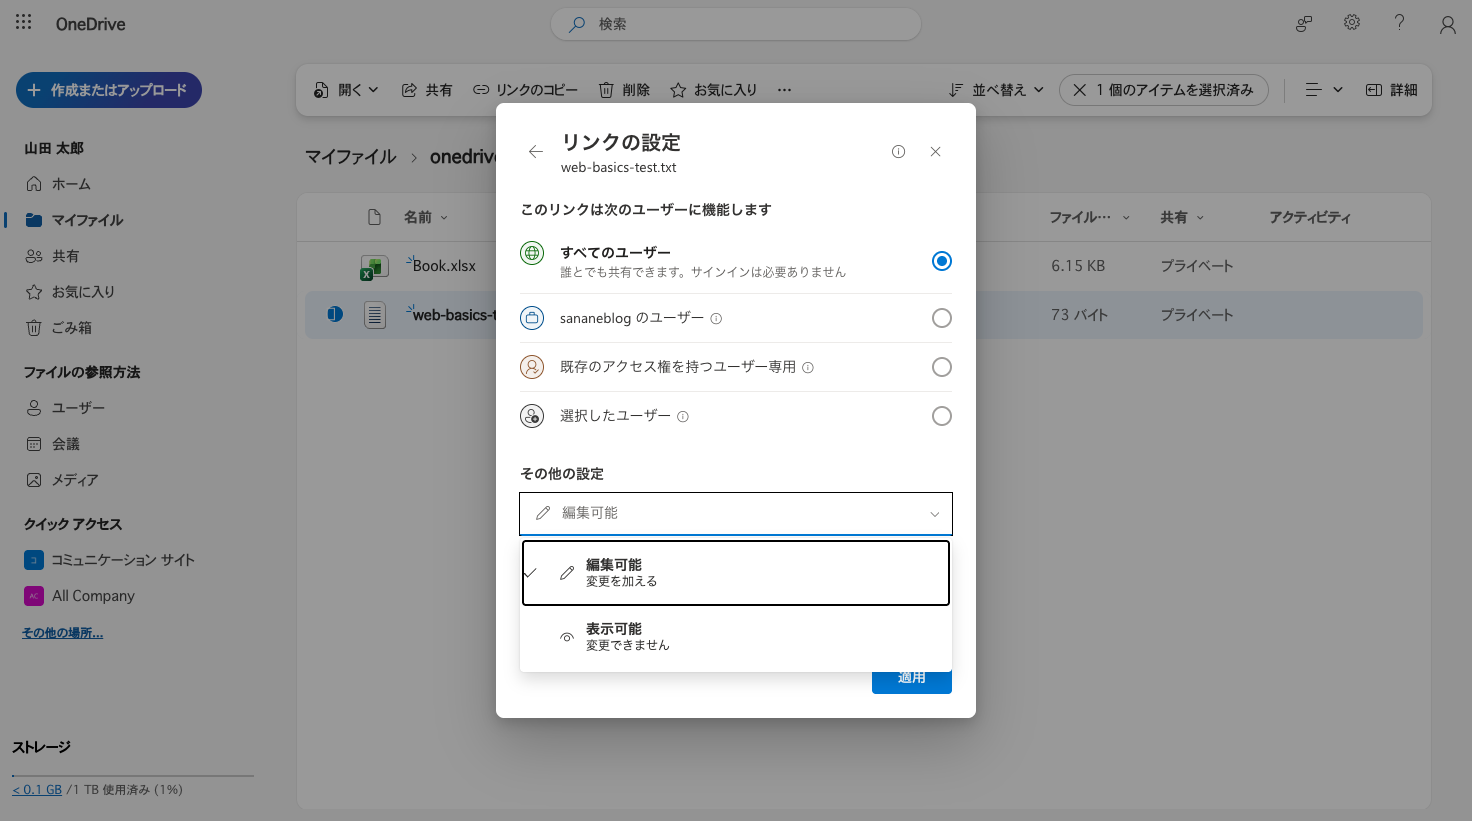The width and height of the screenshot is (1472, 821).
Task: Select the すべてのユーザー radio button
Action: [942, 261]
